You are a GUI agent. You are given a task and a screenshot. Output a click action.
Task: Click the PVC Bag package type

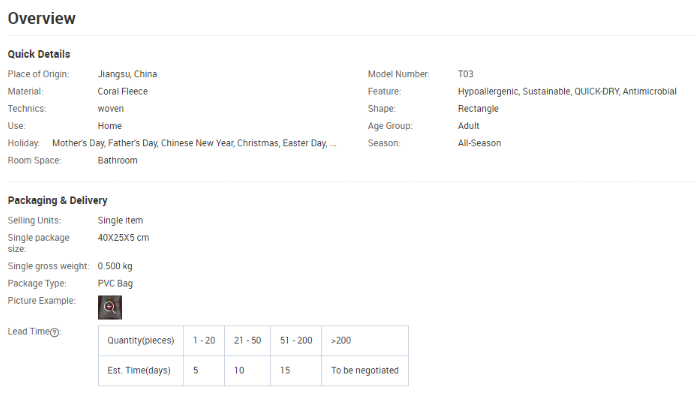coord(115,284)
